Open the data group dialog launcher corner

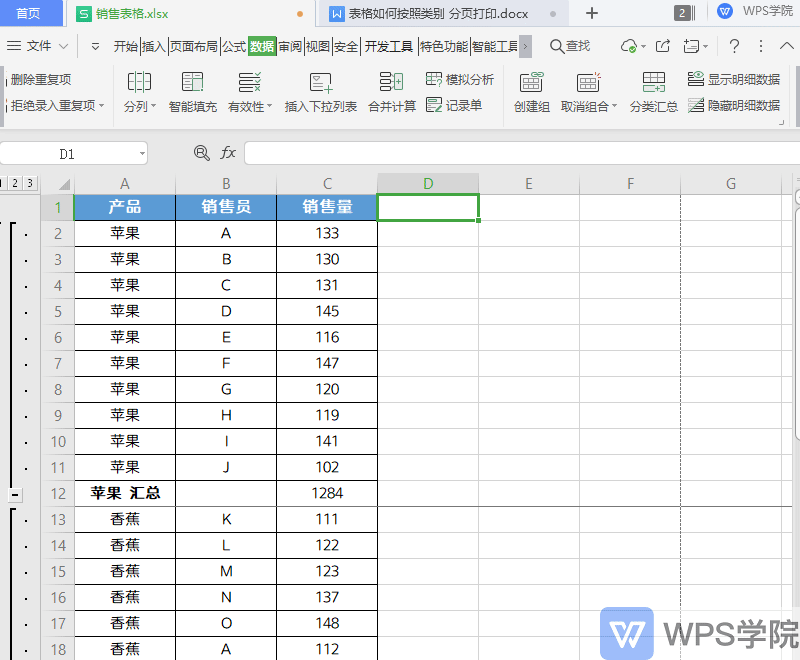pos(781,123)
